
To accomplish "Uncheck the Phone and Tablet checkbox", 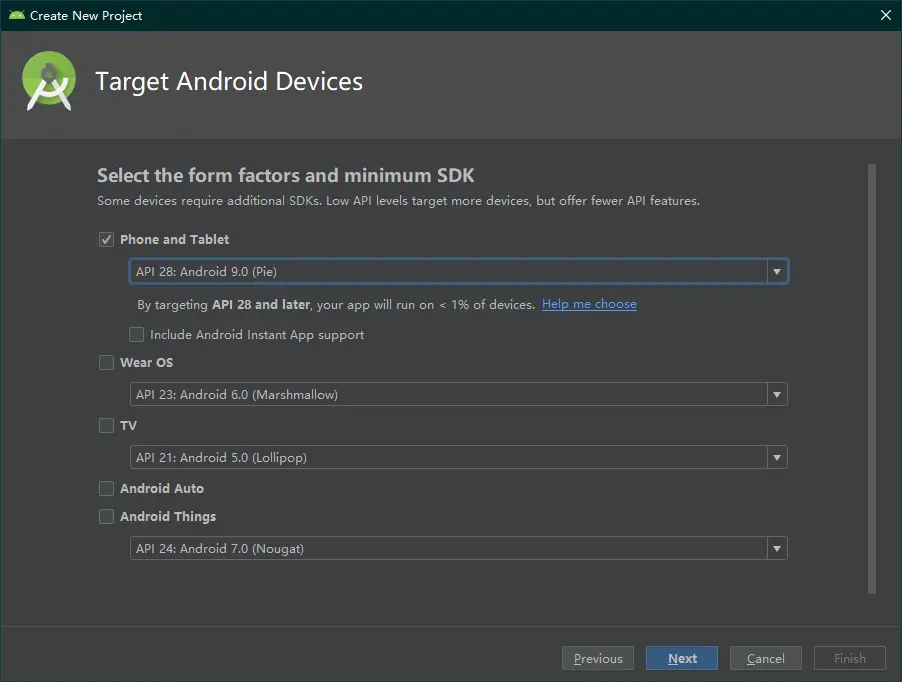I will point(106,239).
